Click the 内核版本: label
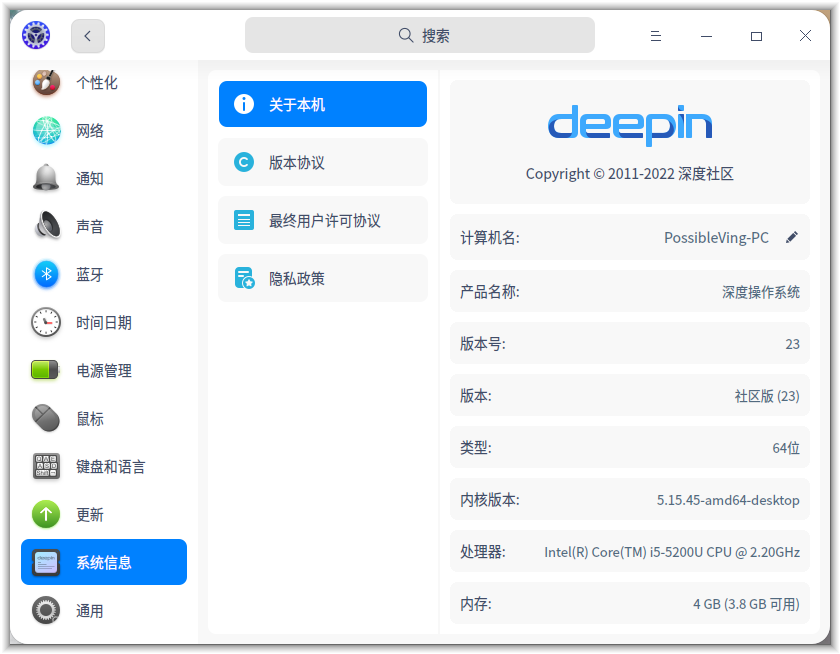The height and width of the screenshot is (654, 840). (490, 500)
